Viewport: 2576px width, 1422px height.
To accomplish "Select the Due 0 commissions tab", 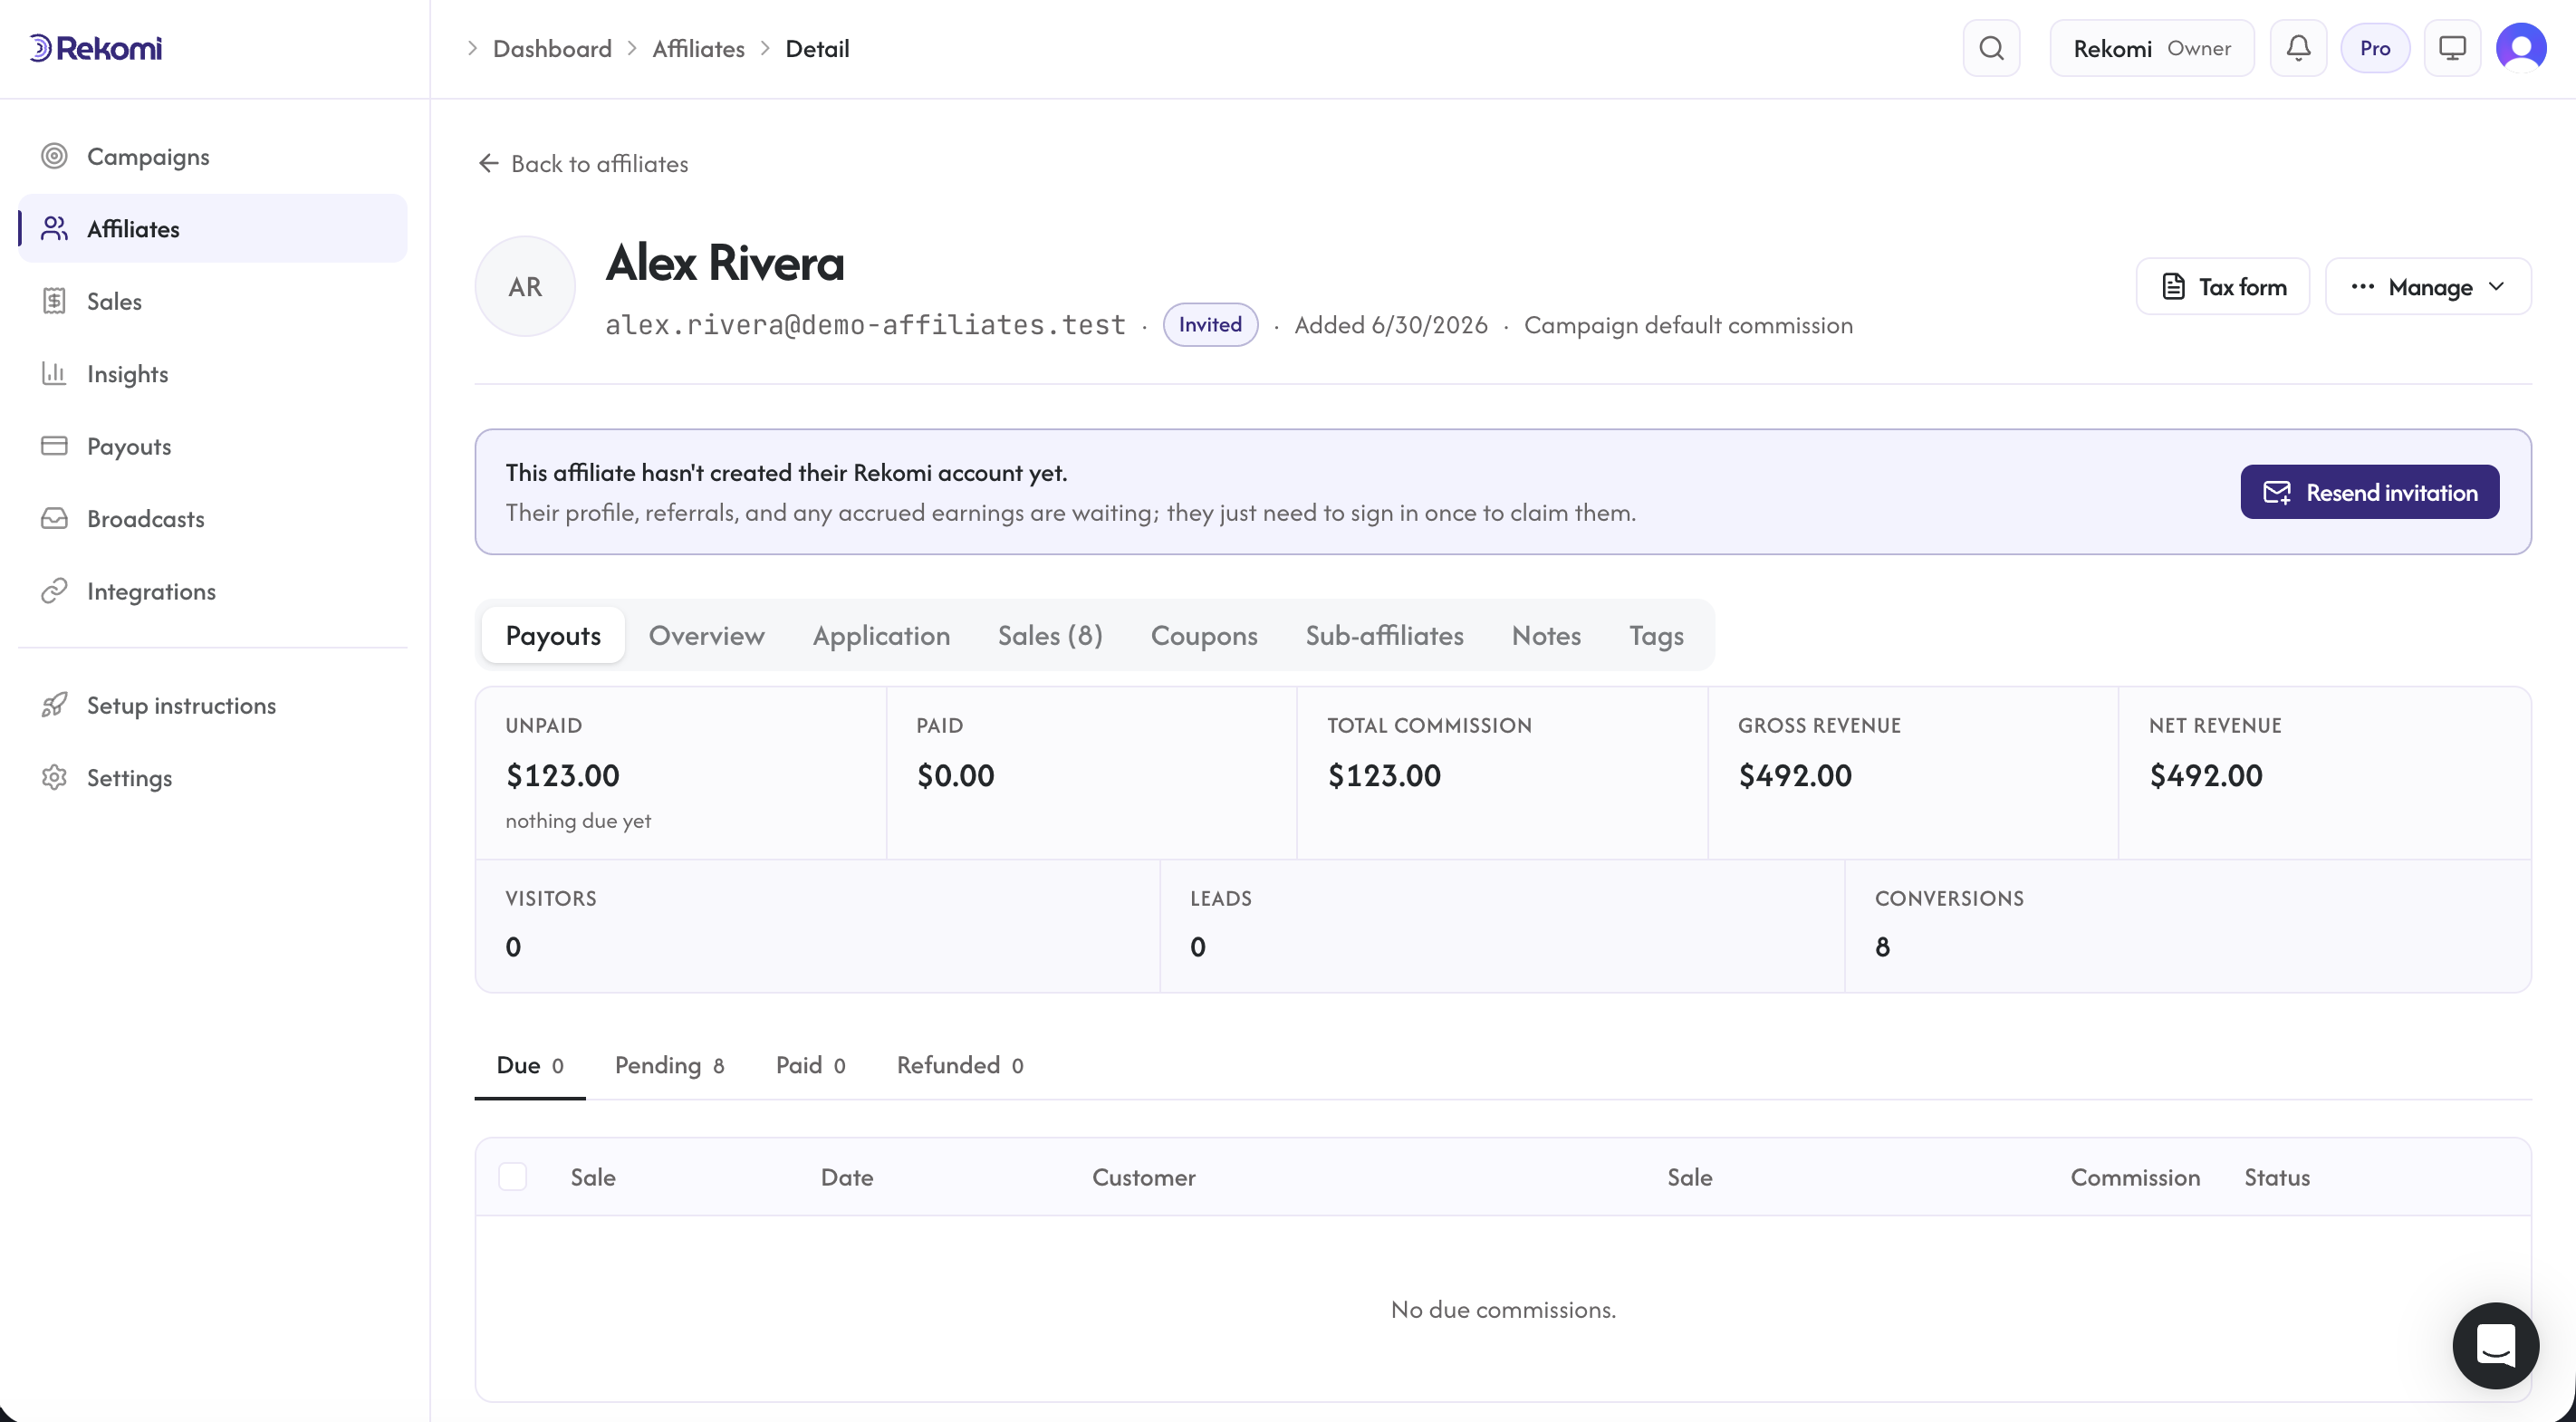I will [530, 1066].
